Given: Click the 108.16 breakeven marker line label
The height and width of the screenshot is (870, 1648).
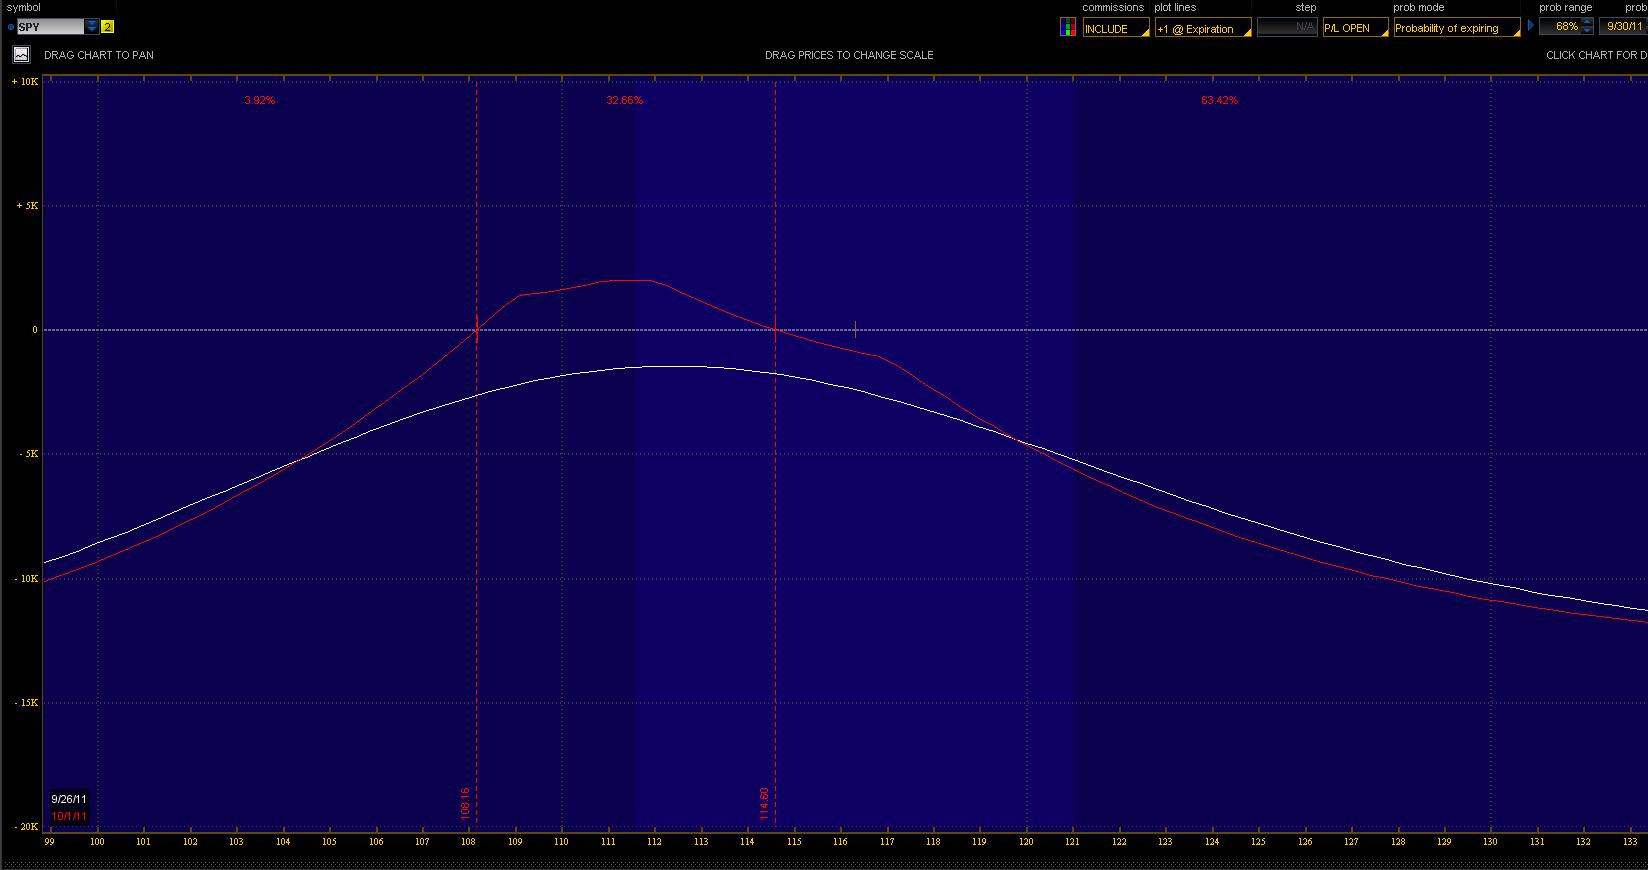Looking at the screenshot, I should coord(465,804).
